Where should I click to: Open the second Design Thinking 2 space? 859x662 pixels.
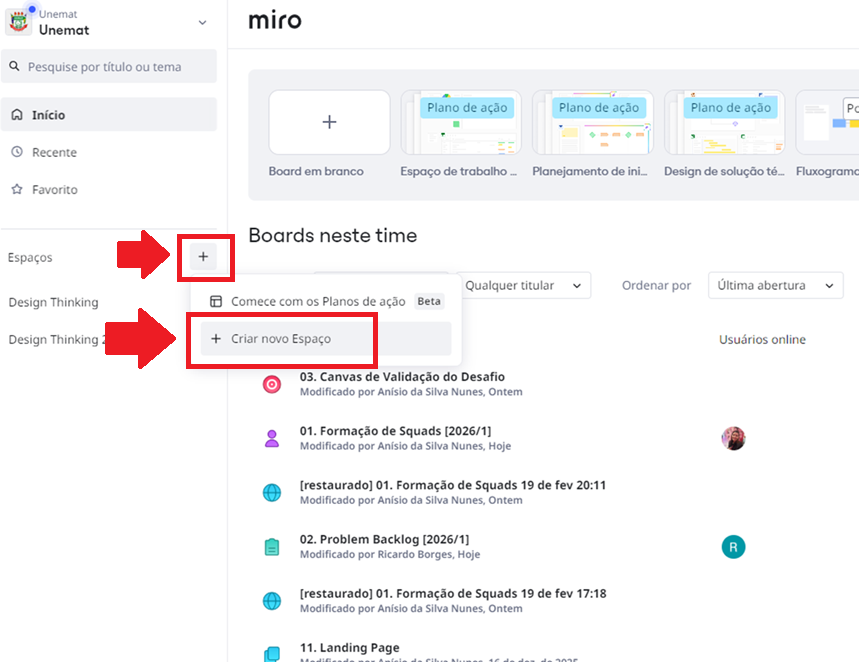(x=58, y=339)
